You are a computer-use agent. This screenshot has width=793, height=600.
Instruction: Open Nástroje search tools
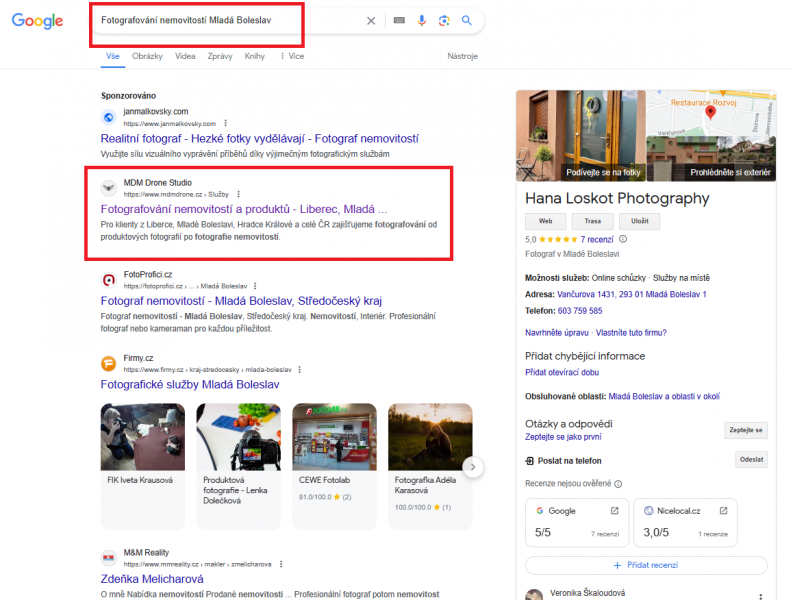462,56
